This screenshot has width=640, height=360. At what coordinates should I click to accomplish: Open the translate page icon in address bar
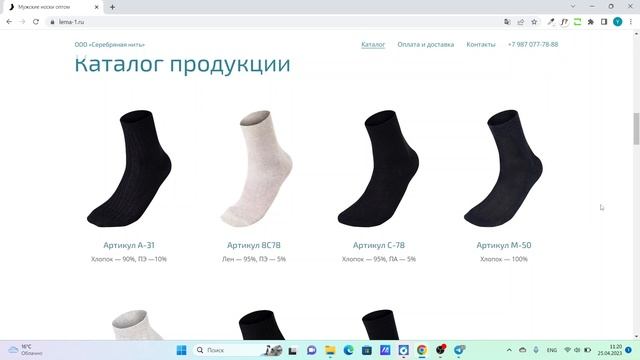coord(507,22)
